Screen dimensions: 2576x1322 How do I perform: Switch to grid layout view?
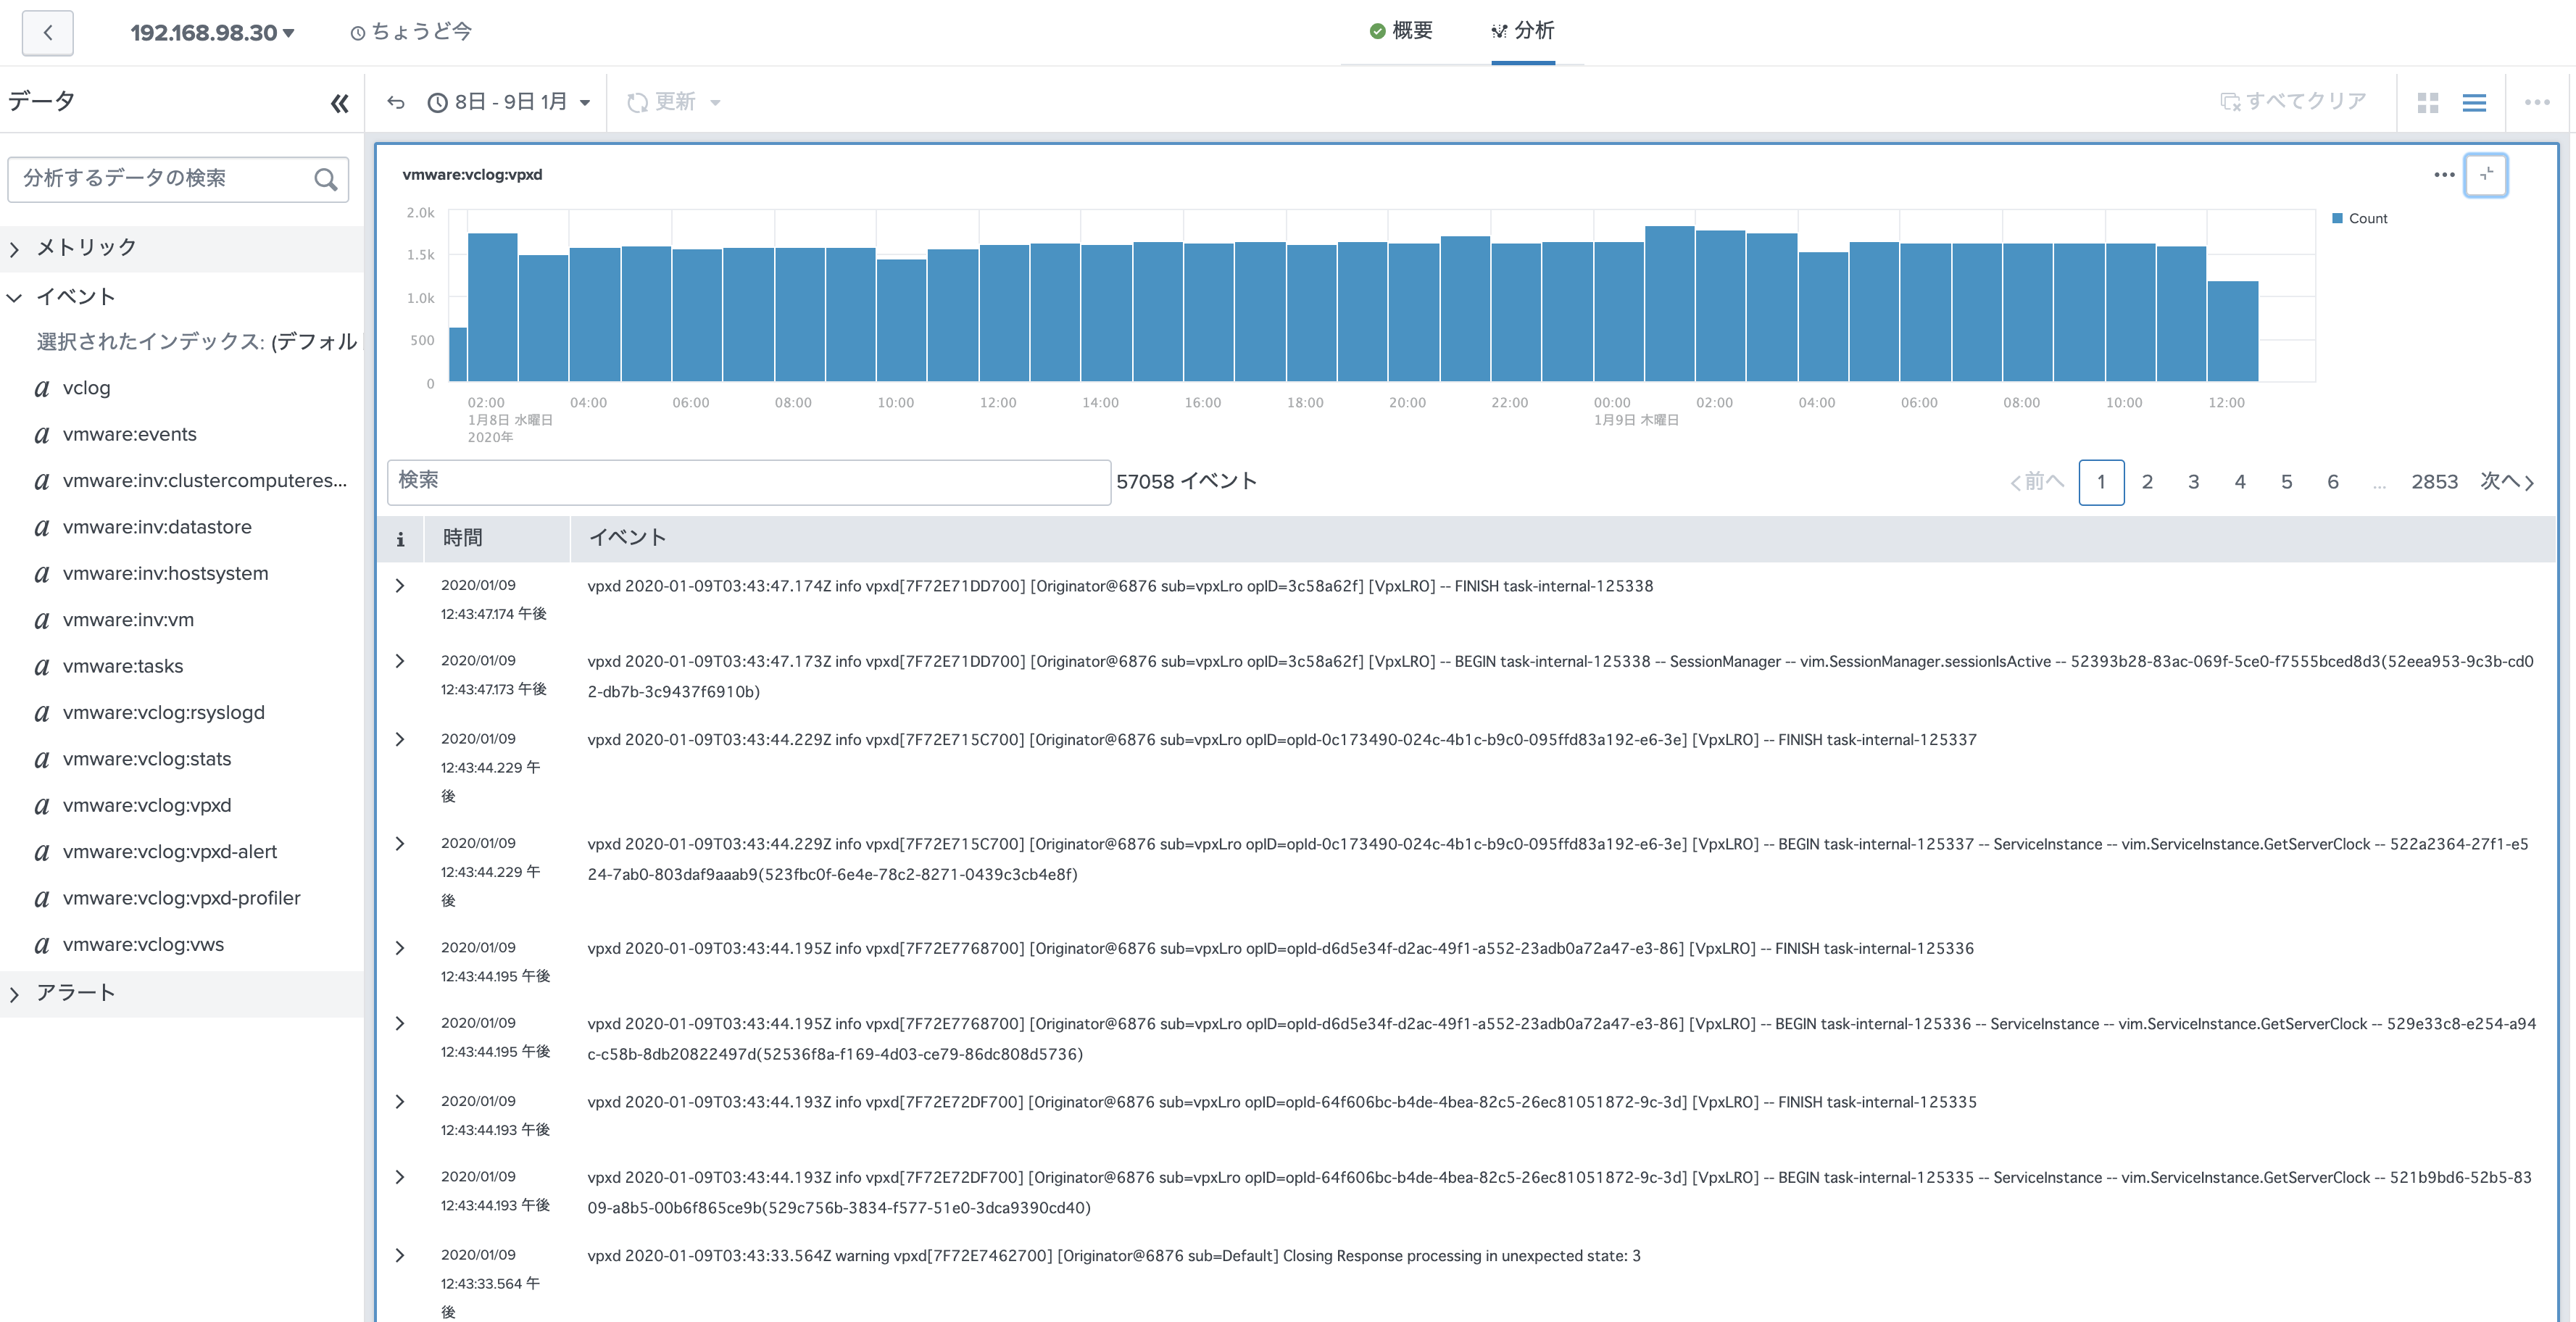[x=2427, y=102]
